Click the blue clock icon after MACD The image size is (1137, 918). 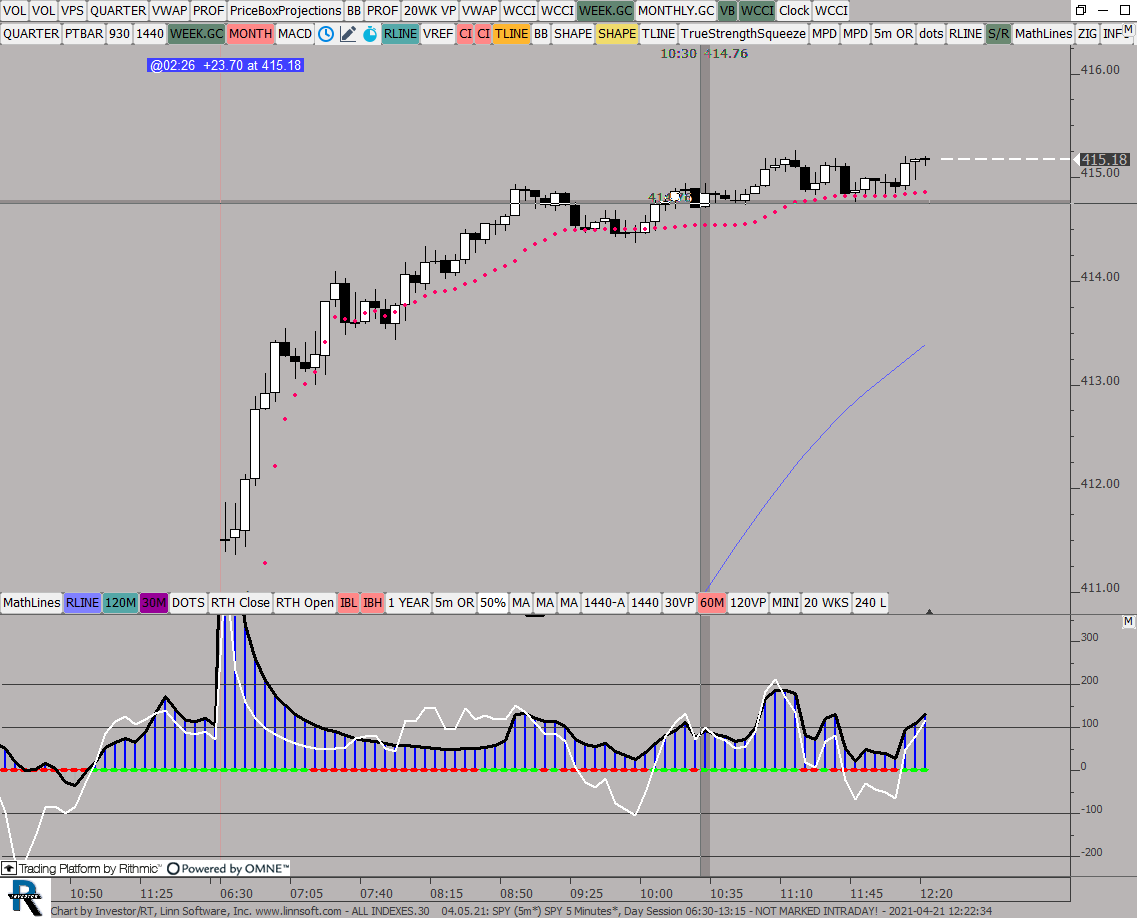(x=326, y=34)
